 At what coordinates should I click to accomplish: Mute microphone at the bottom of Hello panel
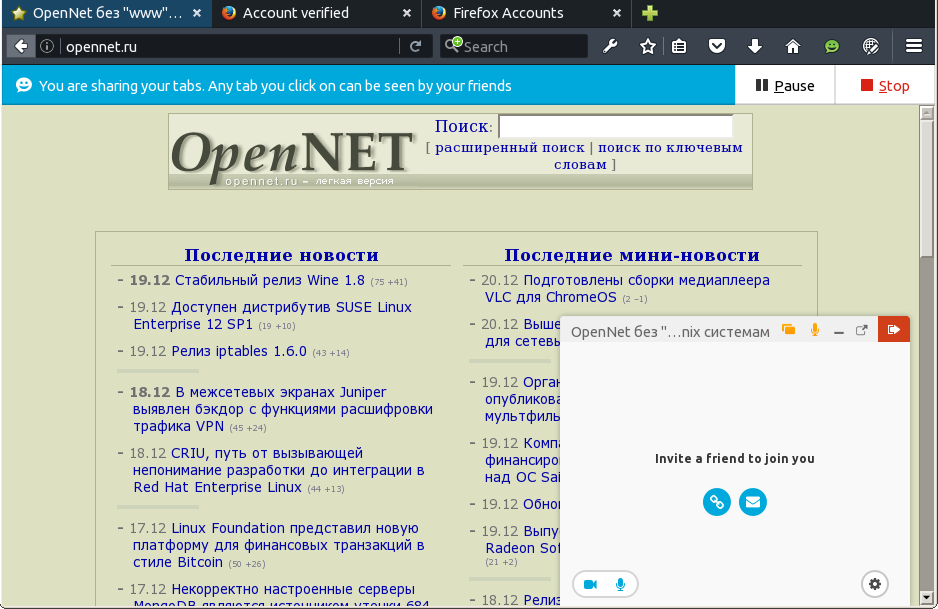tap(621, 584)
